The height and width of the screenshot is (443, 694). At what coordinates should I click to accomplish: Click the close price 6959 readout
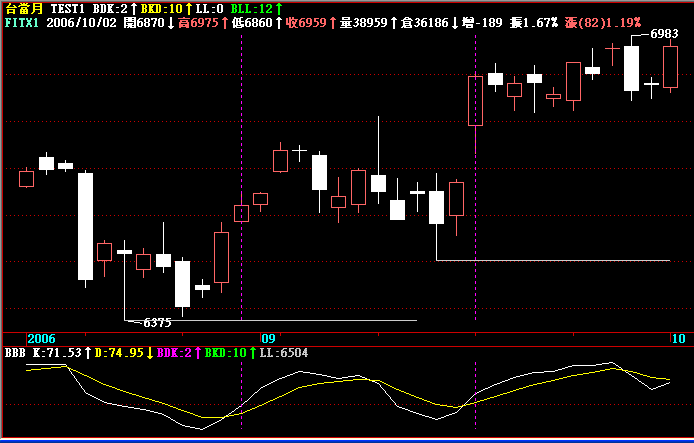(305, 21)
